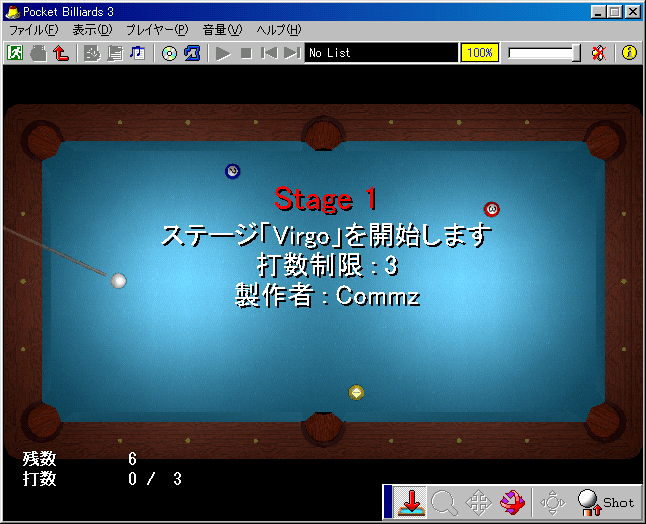The image size is (646, 524).
Task: Select the magnifier zoom tool
Action: coord(444,503)
